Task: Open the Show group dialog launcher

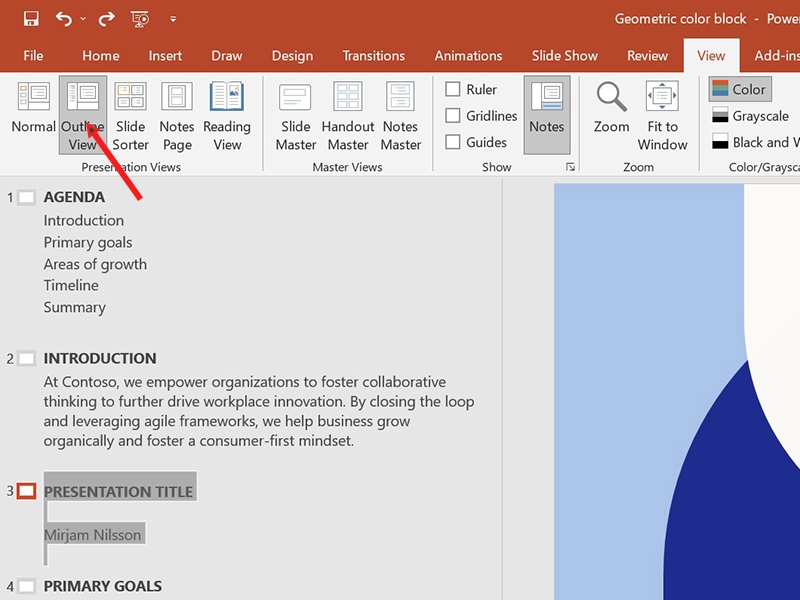Action: coord(570,167)
